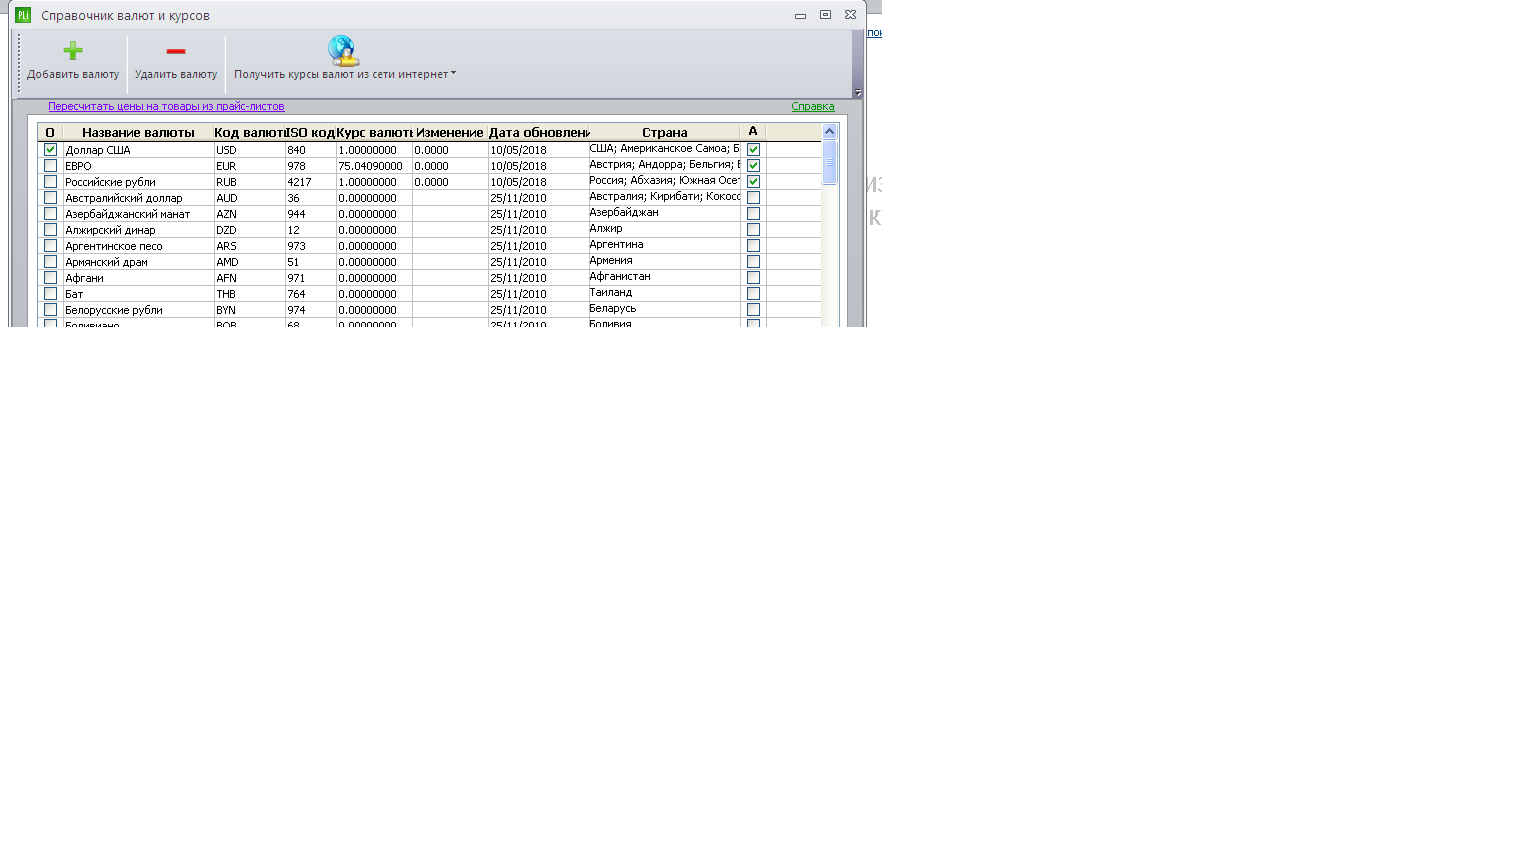Sort by the Страна column header
The height and width of the screenshot is (864, 1536).
[664, 132]
